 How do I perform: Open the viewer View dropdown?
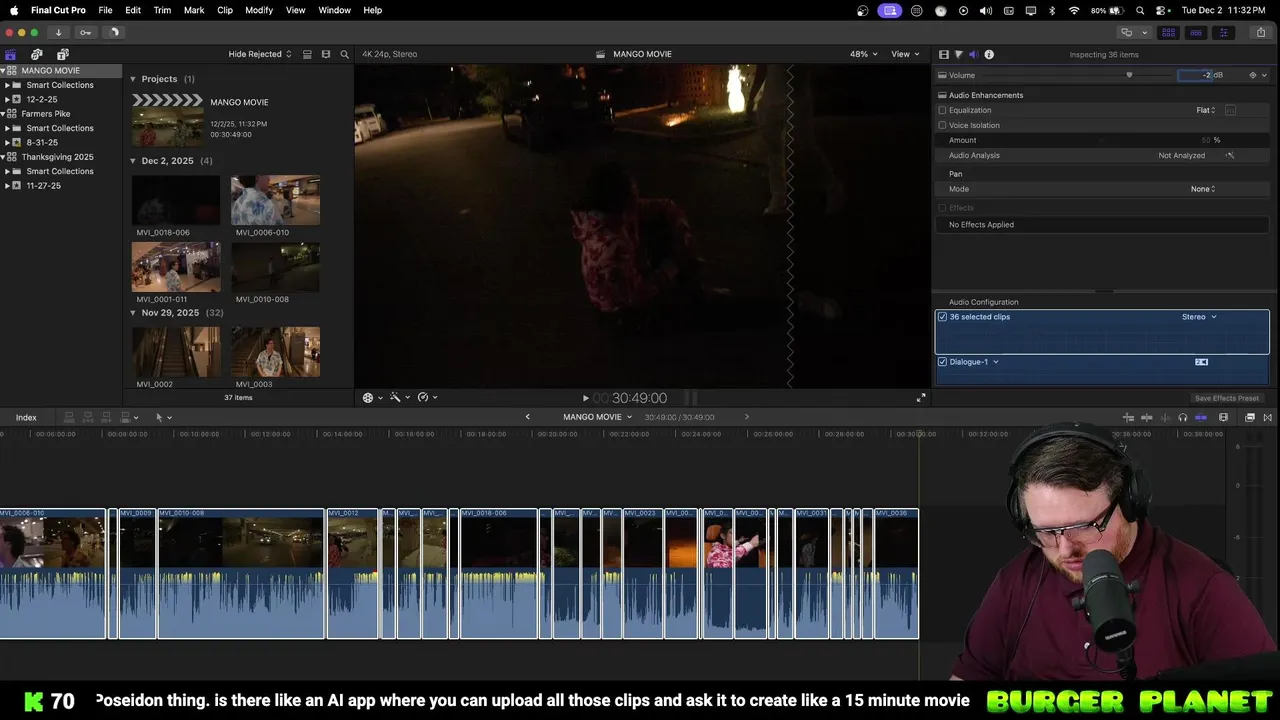tap(905, 54)
